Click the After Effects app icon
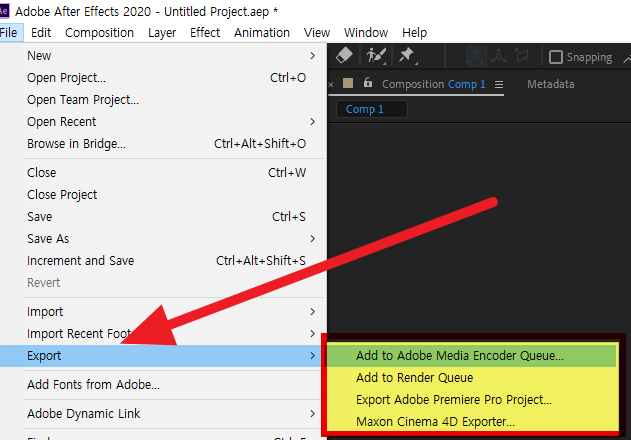This screenshot has height=440, width=631. click(x=4, y=11)
